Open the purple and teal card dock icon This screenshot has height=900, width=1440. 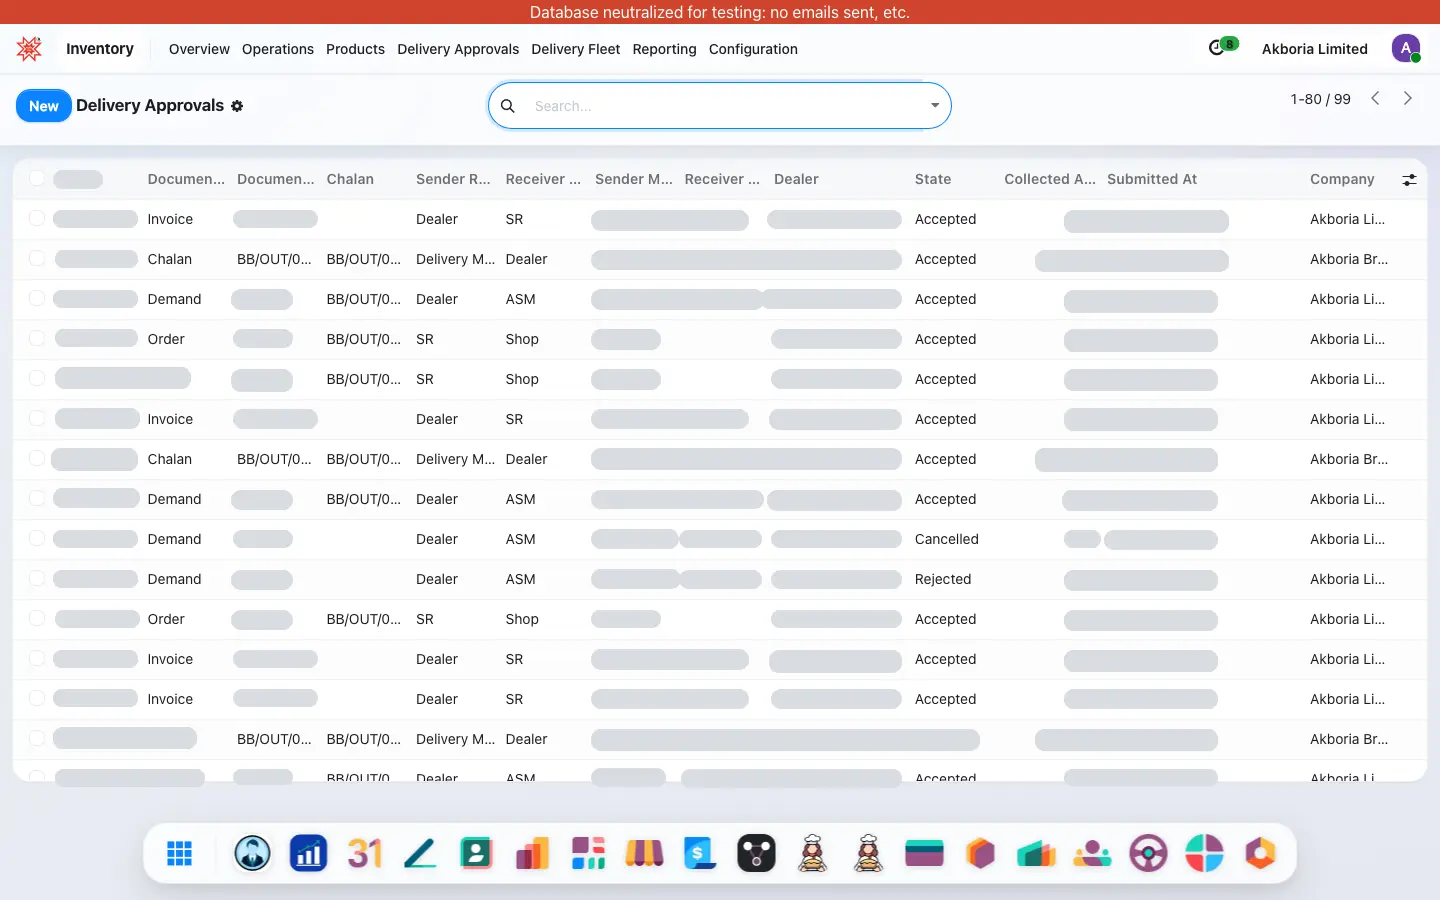point(924,853)
